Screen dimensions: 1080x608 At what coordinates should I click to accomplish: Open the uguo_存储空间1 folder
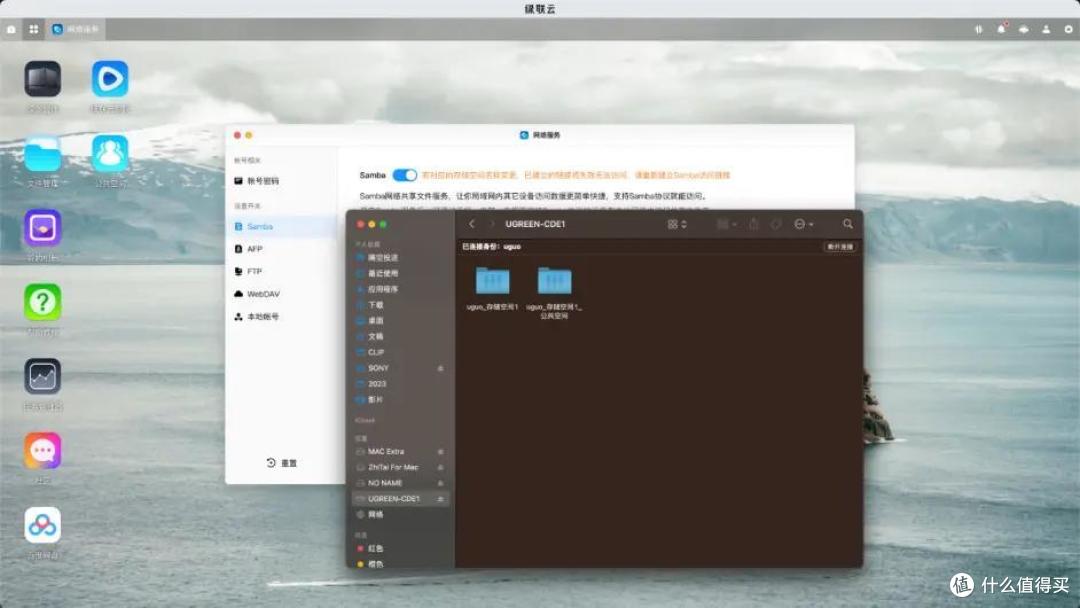click(x=492, y=289)
